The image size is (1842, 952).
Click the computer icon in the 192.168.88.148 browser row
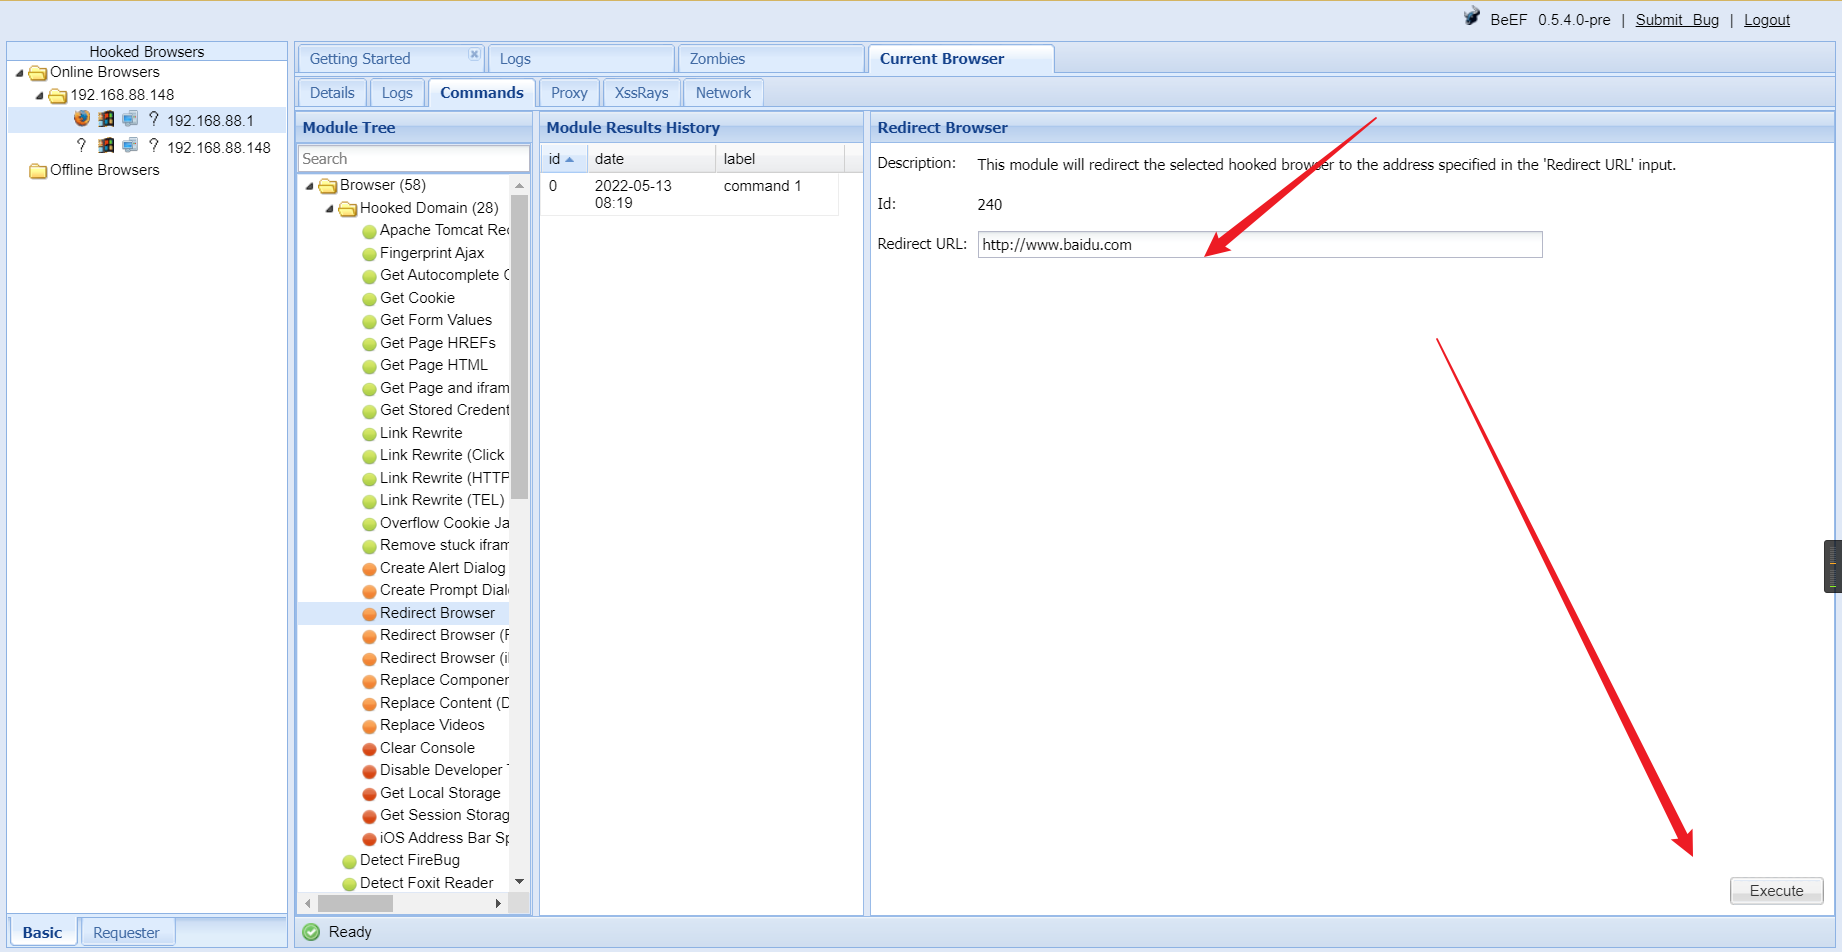click(130, 146)
